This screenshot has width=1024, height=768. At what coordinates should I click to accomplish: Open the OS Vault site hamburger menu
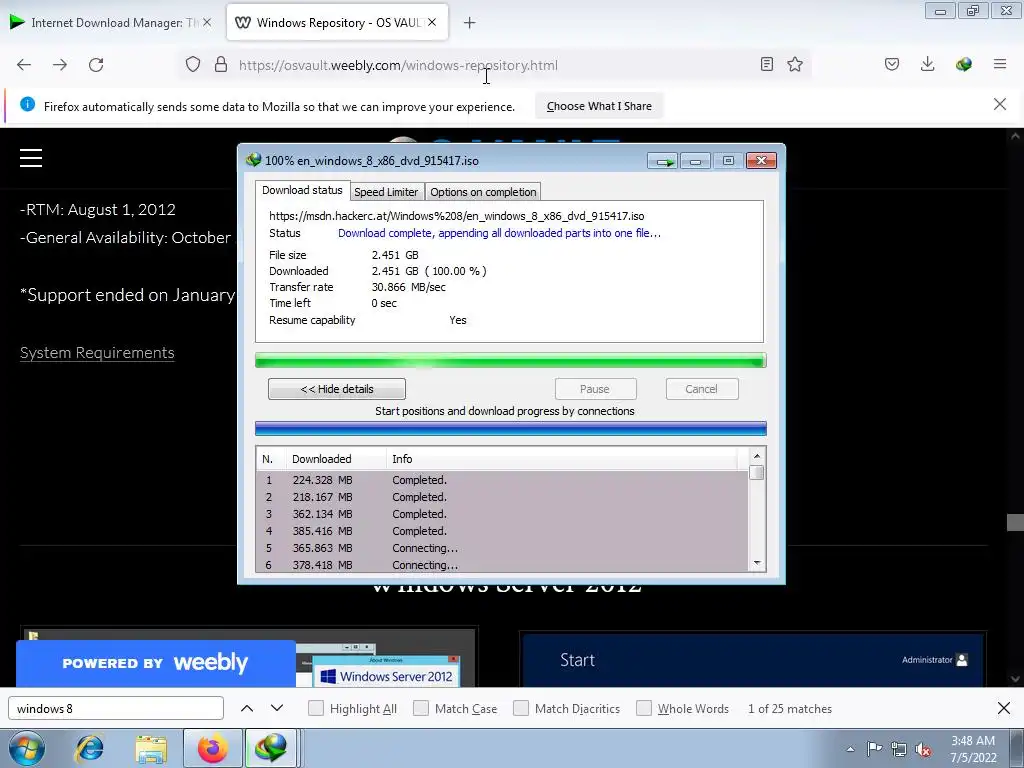pos(31,158)
